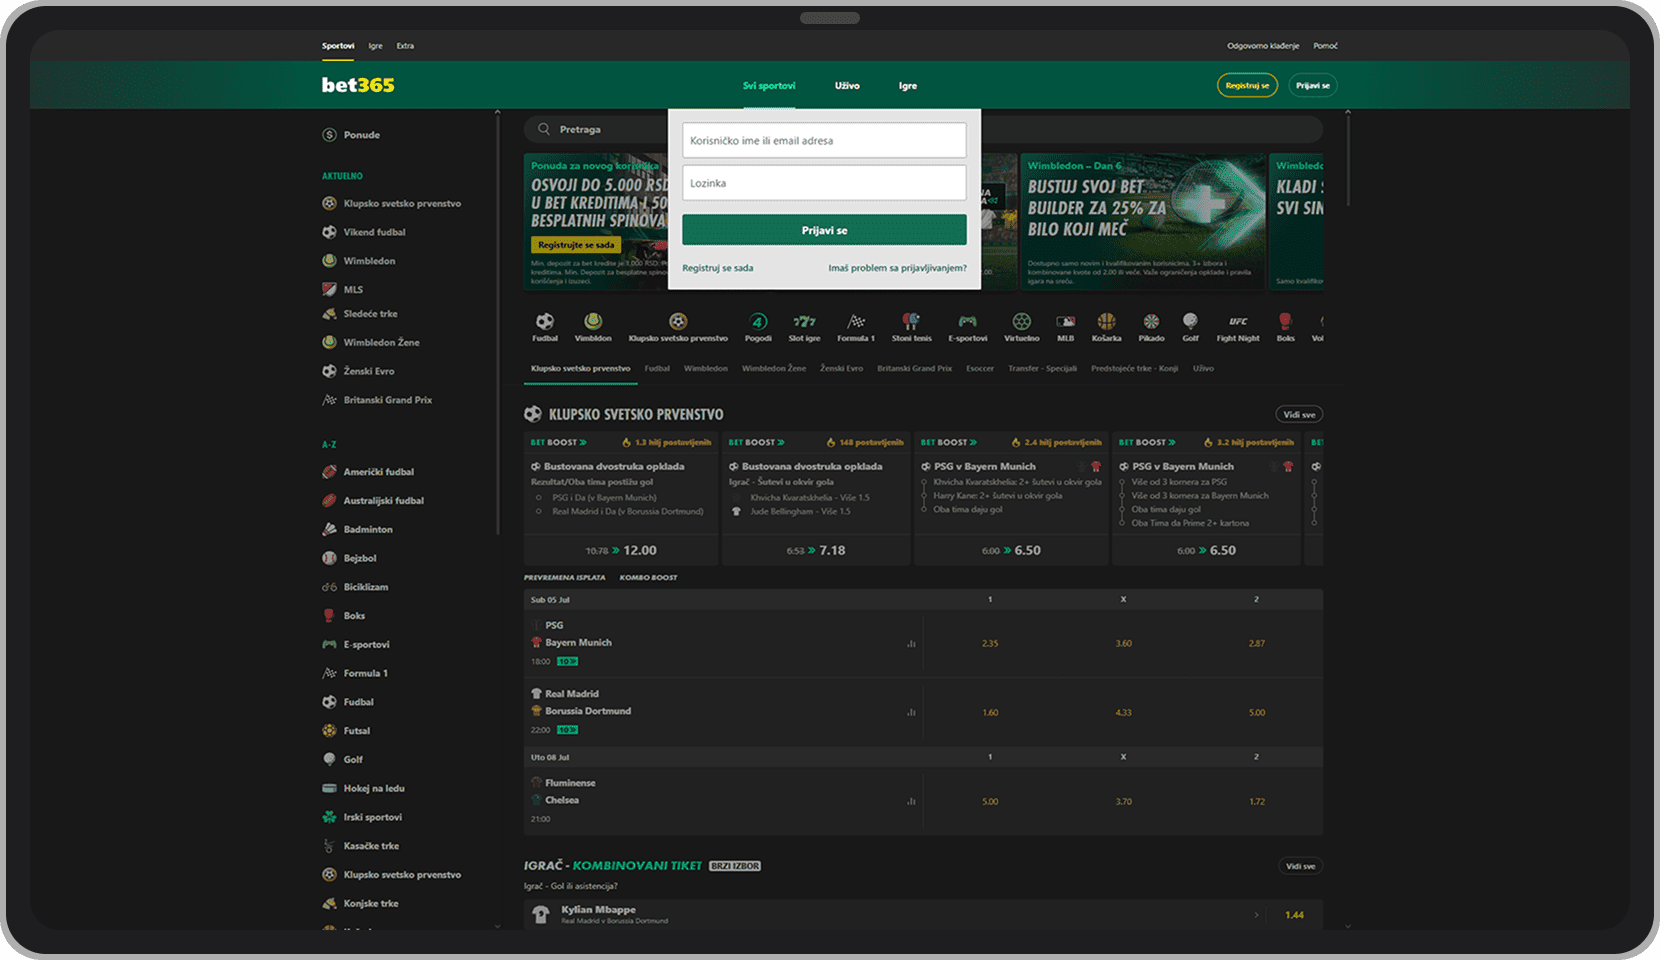Open Američki fudbal in A-Z list
Viewport: 1660px width, 960px height.
click(x=378, y=472)
